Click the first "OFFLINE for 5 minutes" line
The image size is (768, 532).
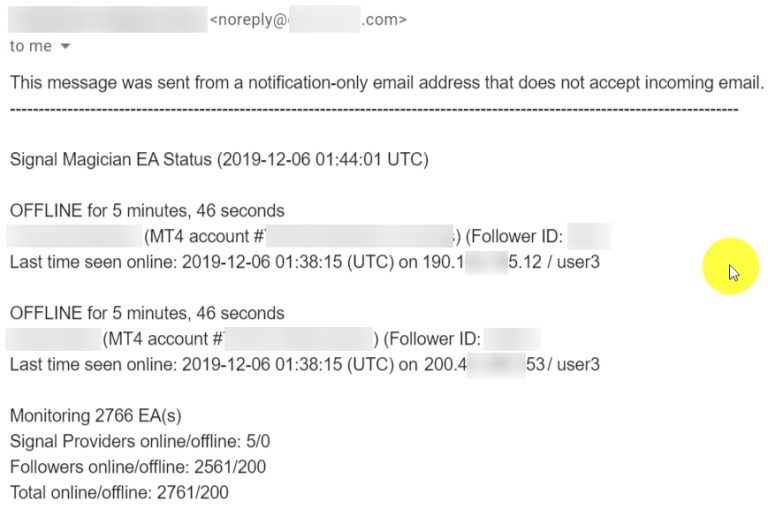point(147,211)
